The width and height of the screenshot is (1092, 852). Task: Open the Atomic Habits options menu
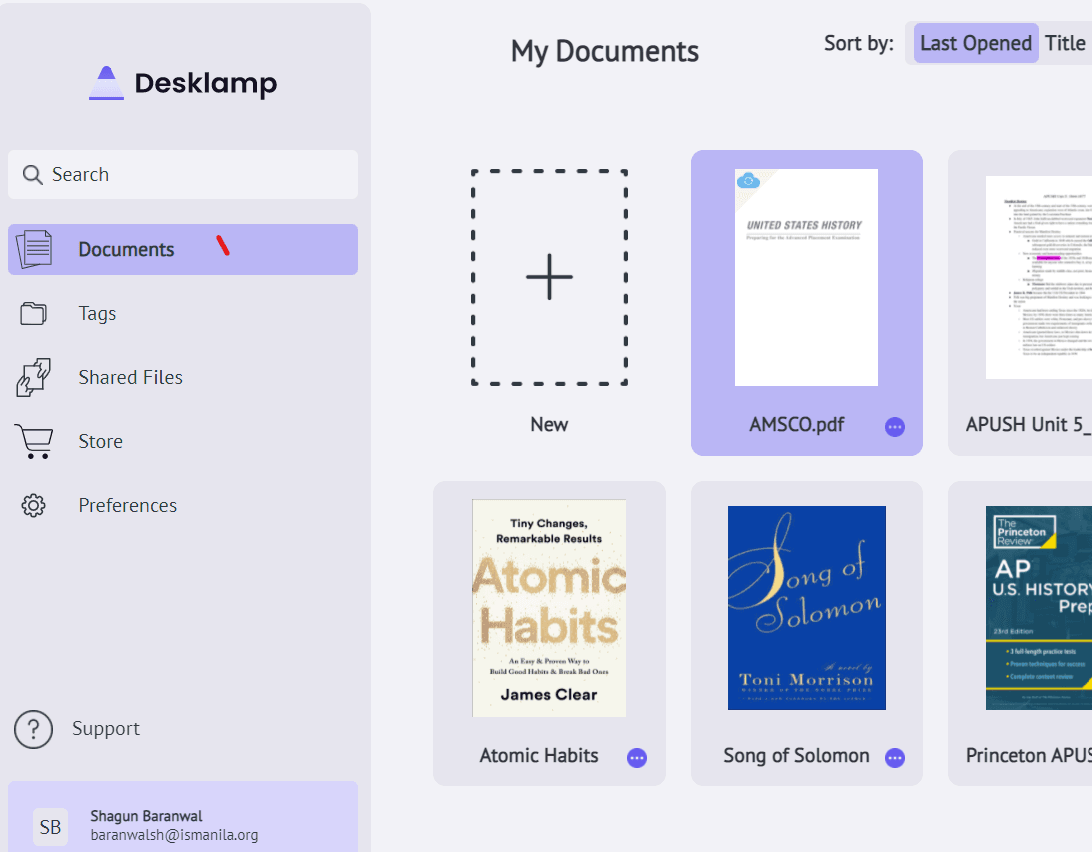tap(637, 758)
